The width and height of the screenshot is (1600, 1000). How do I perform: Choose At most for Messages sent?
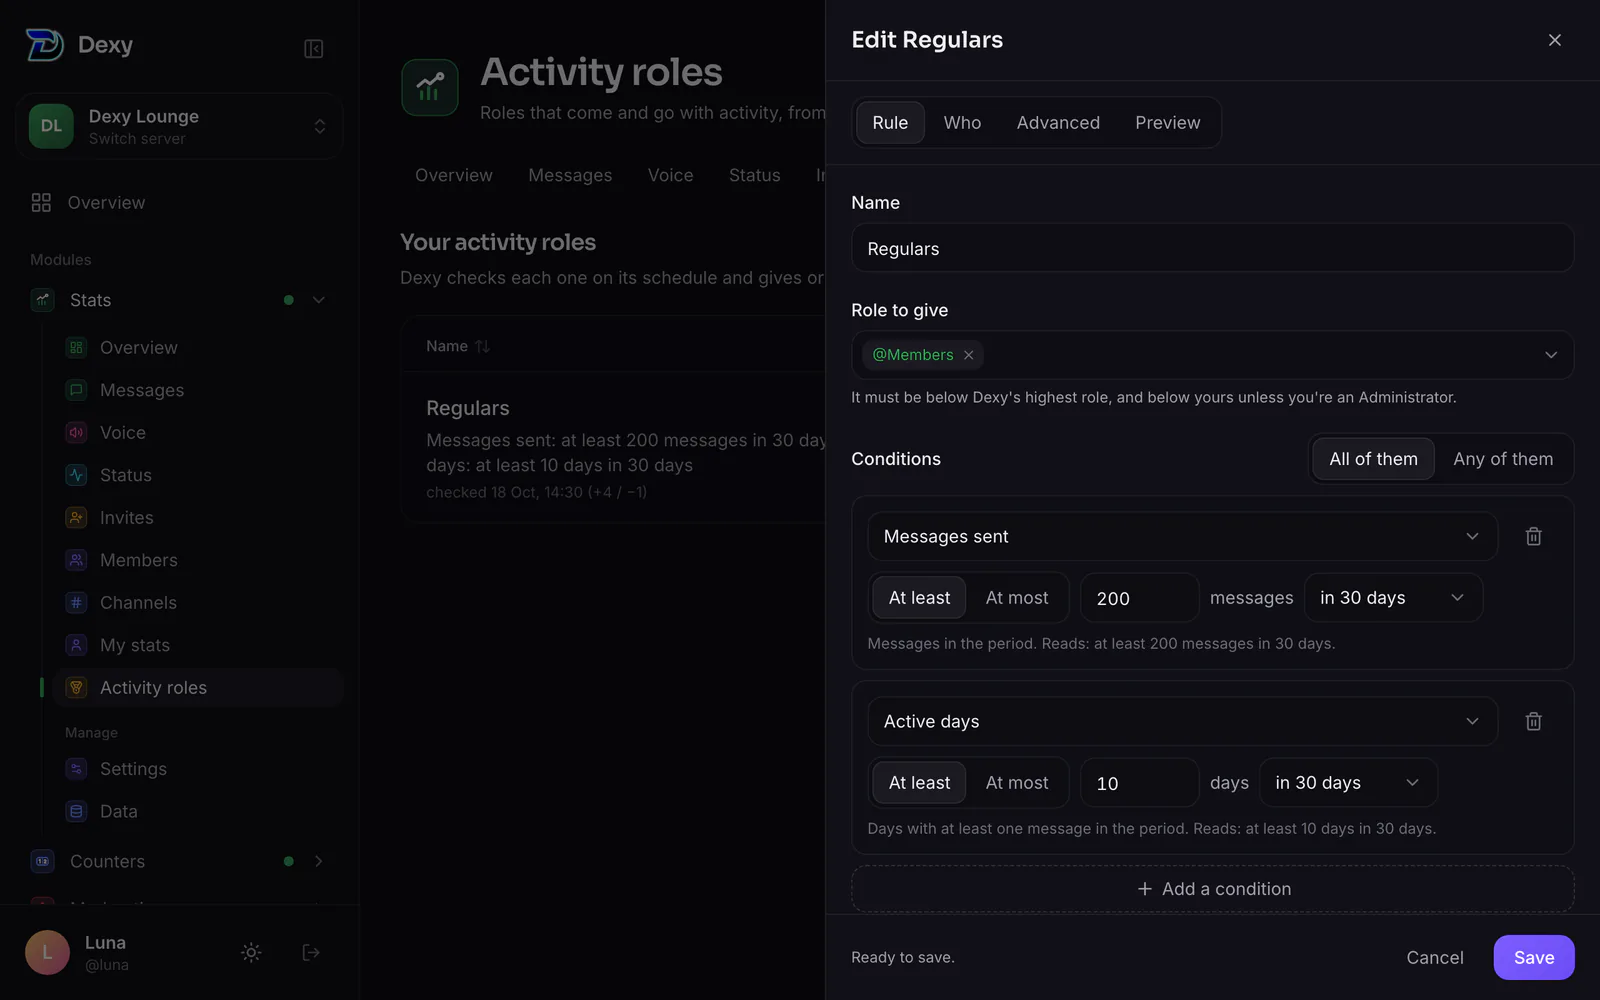[x=1017, y=598]
